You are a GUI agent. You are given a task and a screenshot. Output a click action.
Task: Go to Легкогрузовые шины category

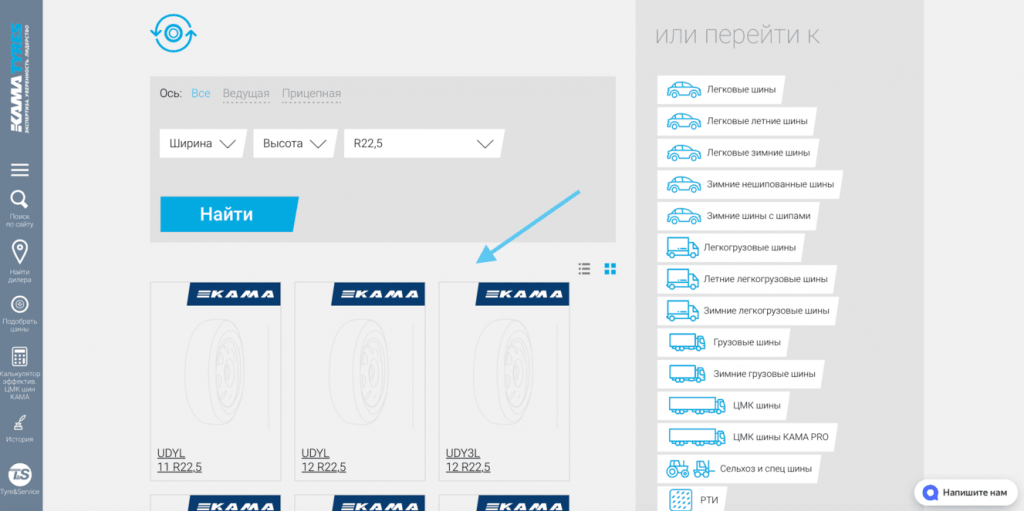pyautogui.click(x=731, y=248)
